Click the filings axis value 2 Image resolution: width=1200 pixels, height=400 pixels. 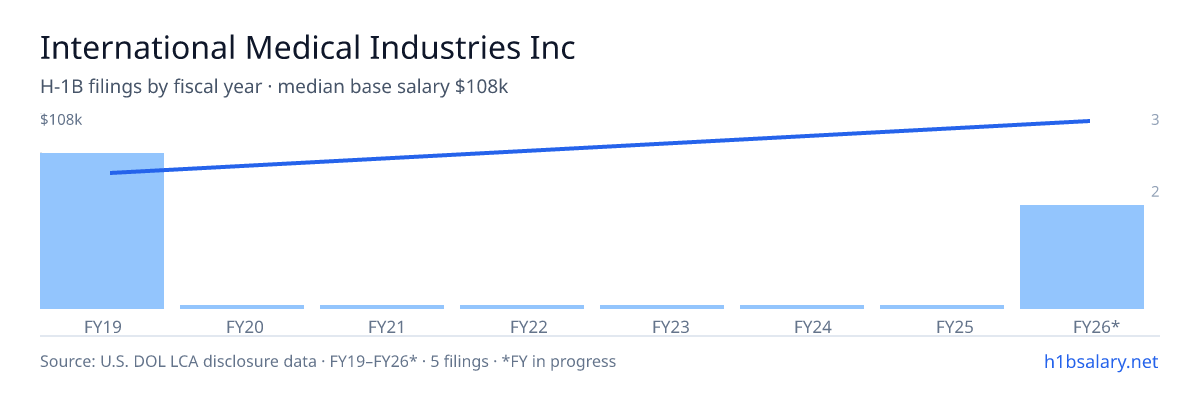(1155, 192)
